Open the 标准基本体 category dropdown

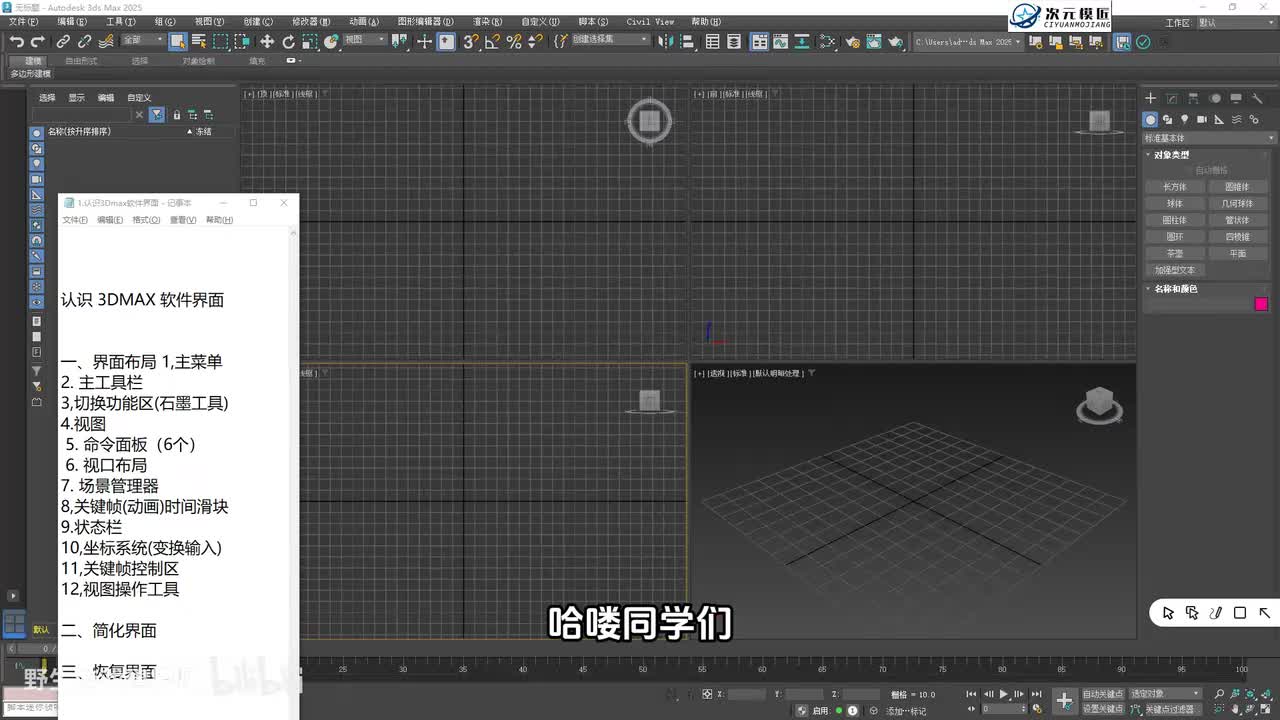click(1207, 138)
